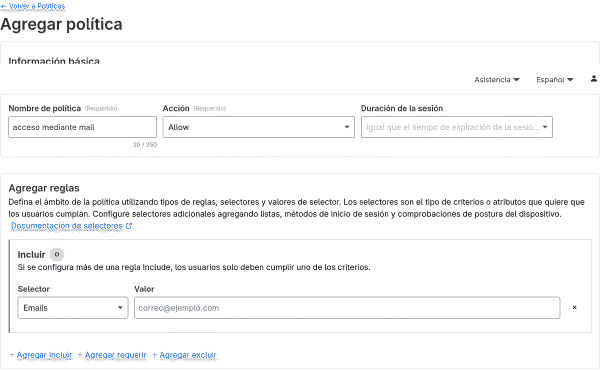This screenshot has height=370, width=600.
Task: Open the Acción dropdown set to Allow
Action: click(x=259, y=127)
